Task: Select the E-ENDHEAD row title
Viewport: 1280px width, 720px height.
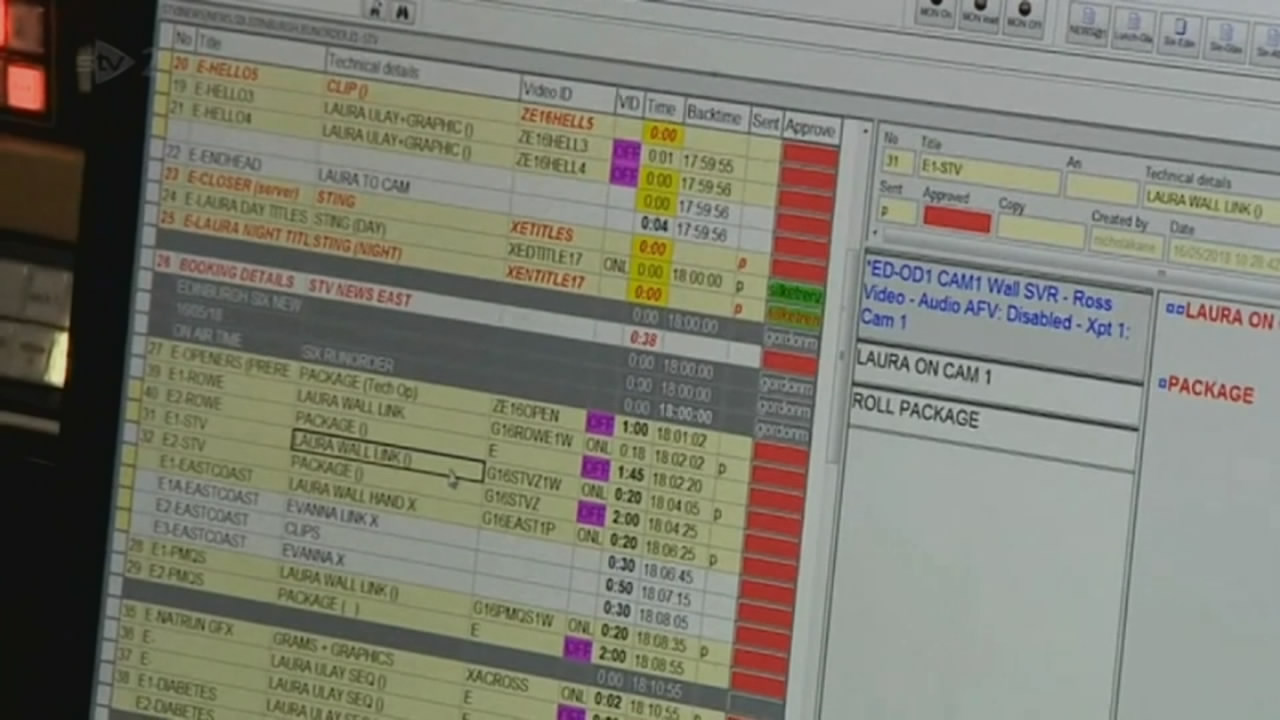Action: click(224, 160)
